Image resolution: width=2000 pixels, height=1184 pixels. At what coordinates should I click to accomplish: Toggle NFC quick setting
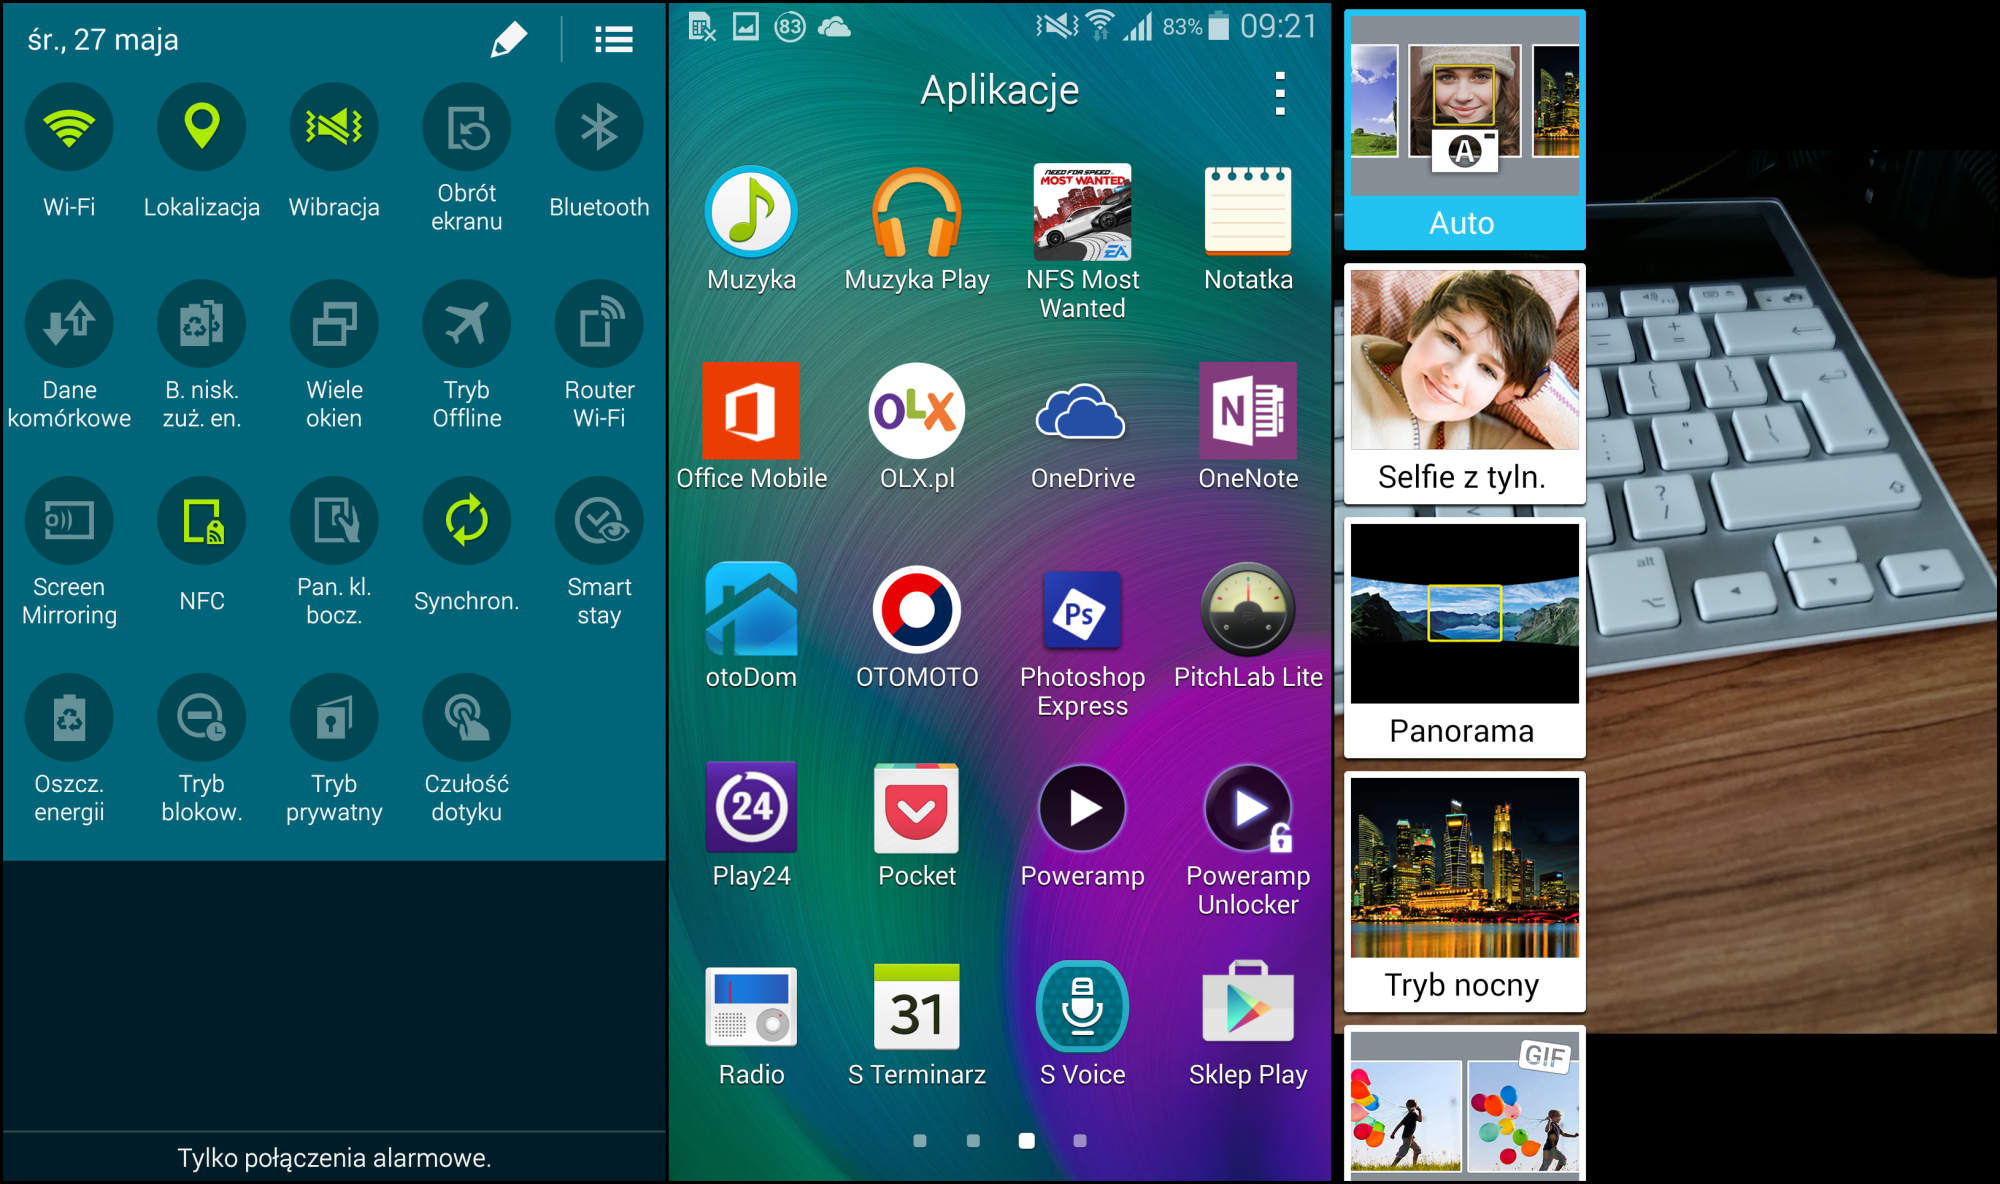coord(202,521)
